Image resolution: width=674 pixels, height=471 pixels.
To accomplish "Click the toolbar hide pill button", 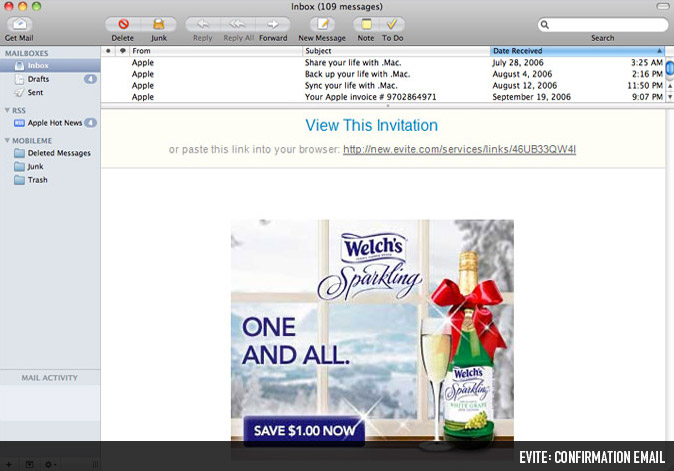I will [x=663, y=6].
